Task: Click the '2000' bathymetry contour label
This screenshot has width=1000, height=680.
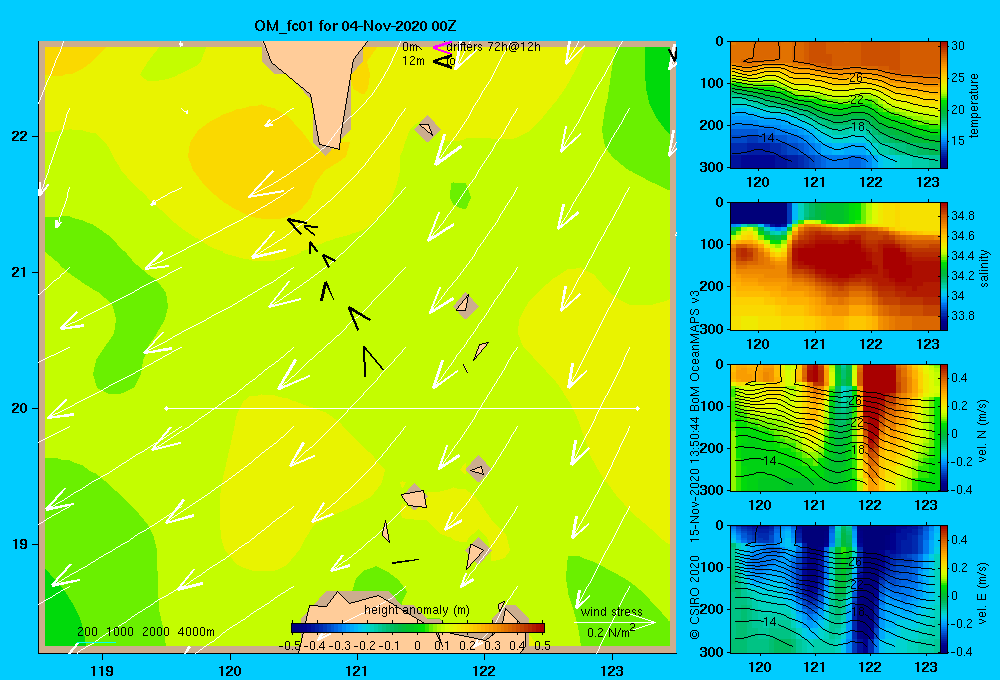Action: 156,632
